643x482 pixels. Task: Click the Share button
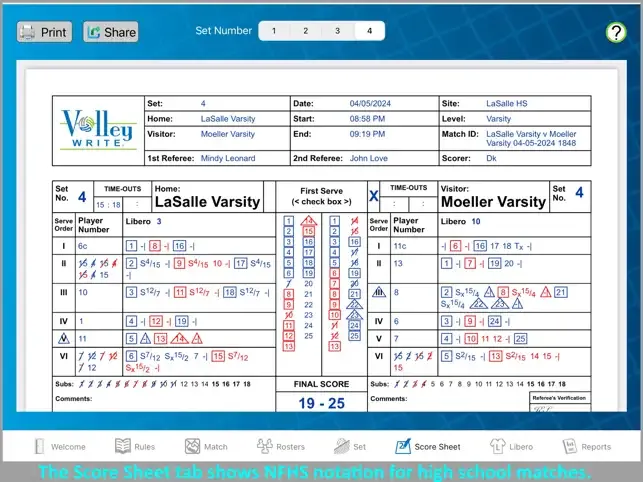pyautogui.click(x=111, y=32)
